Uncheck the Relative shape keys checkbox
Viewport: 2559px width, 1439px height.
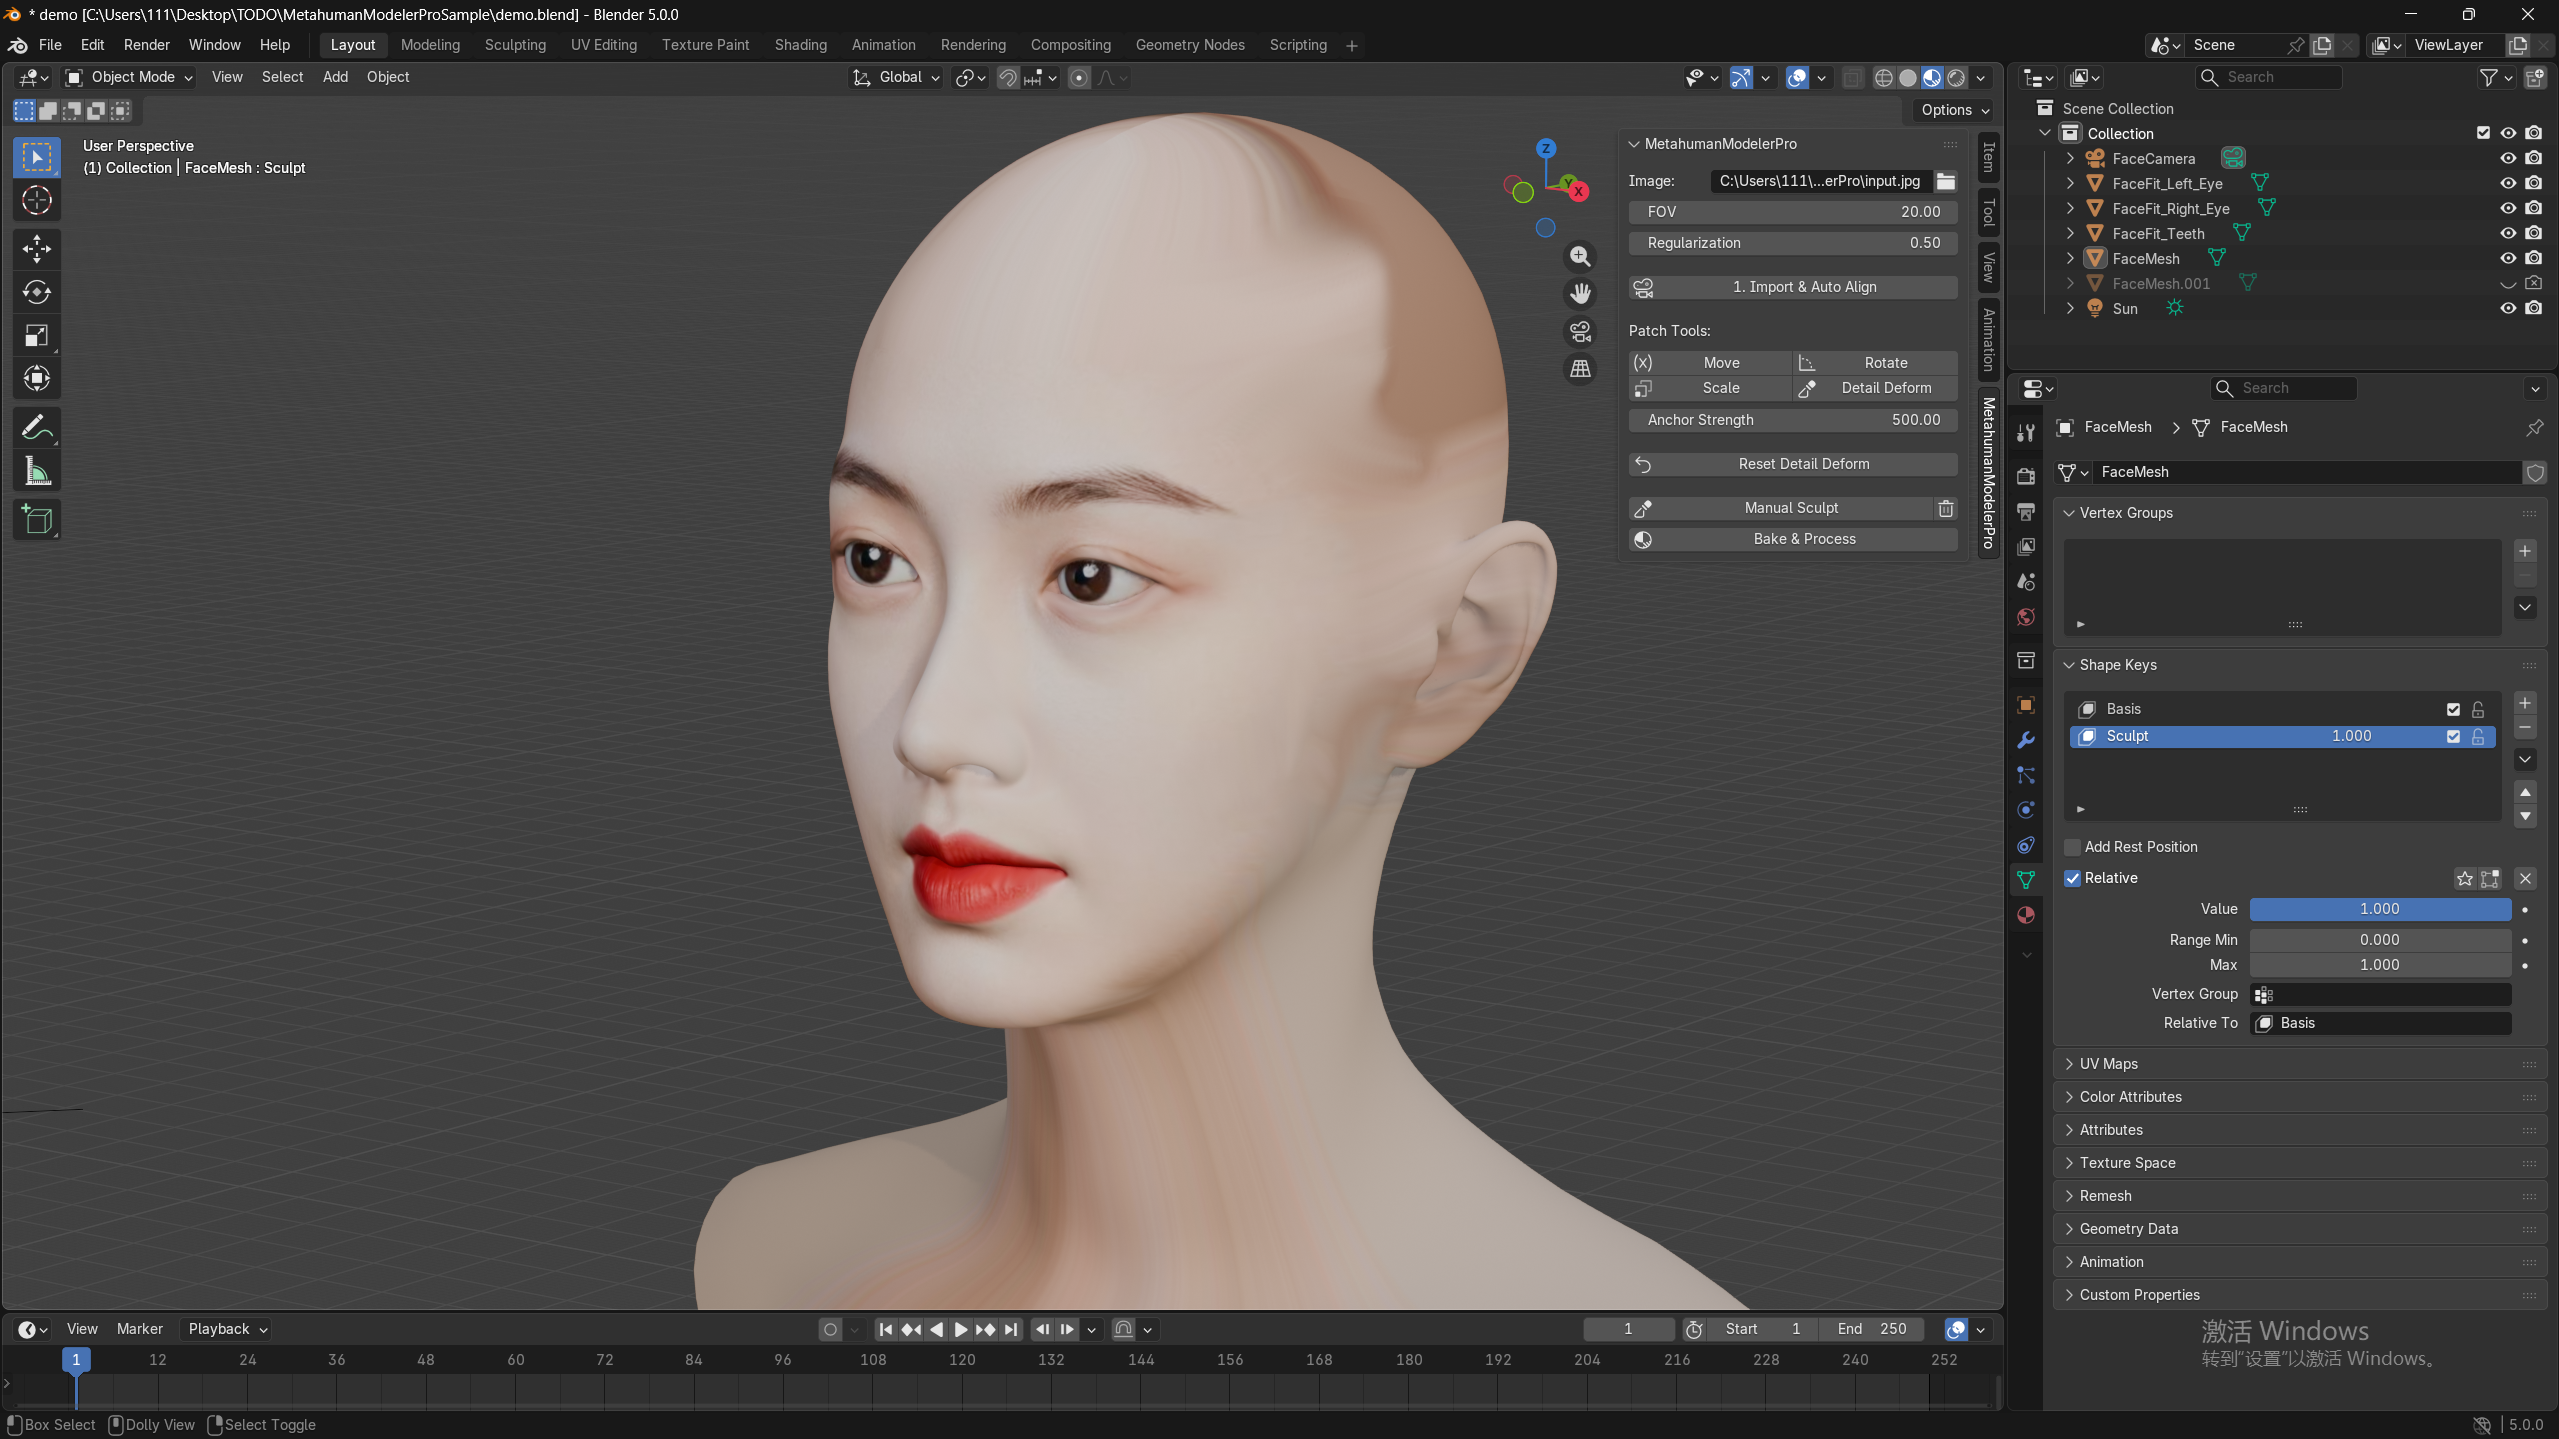2073,878
